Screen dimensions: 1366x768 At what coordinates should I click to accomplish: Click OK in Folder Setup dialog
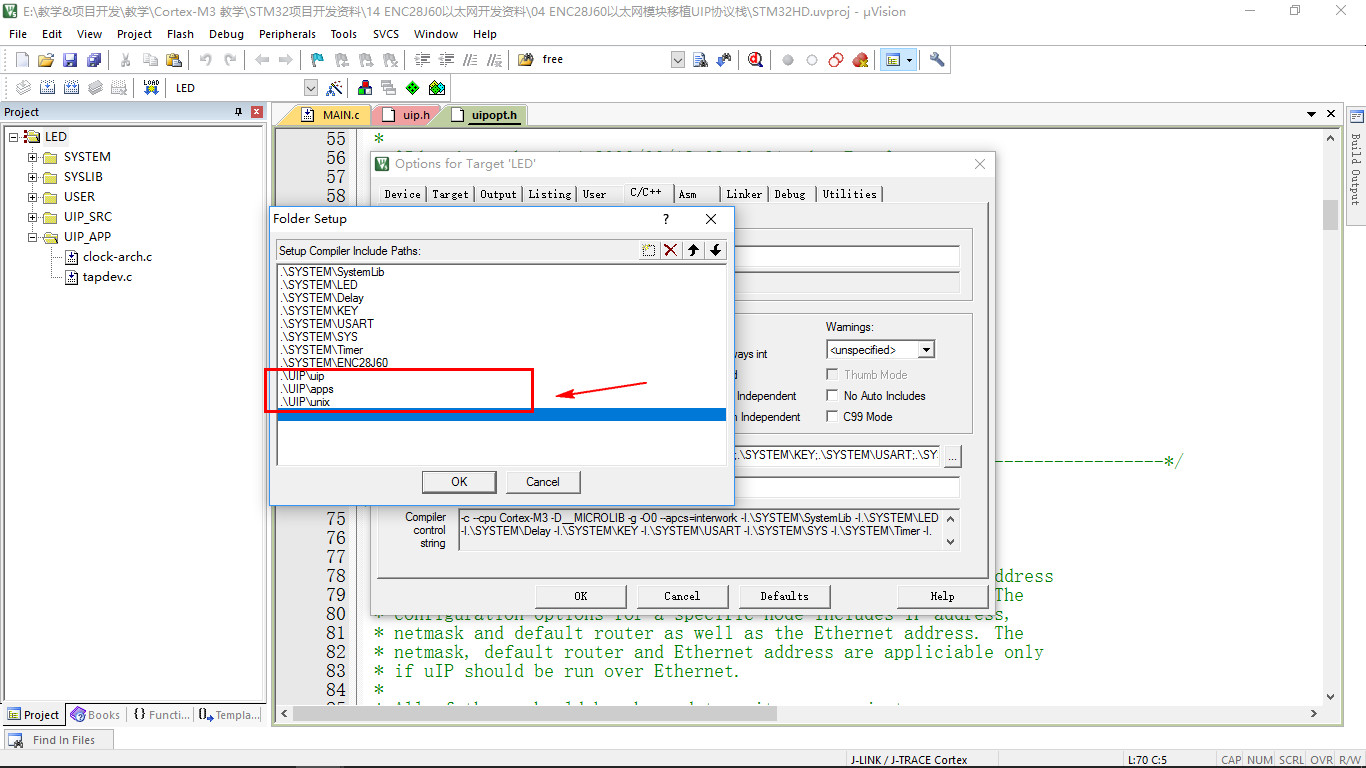459,482
